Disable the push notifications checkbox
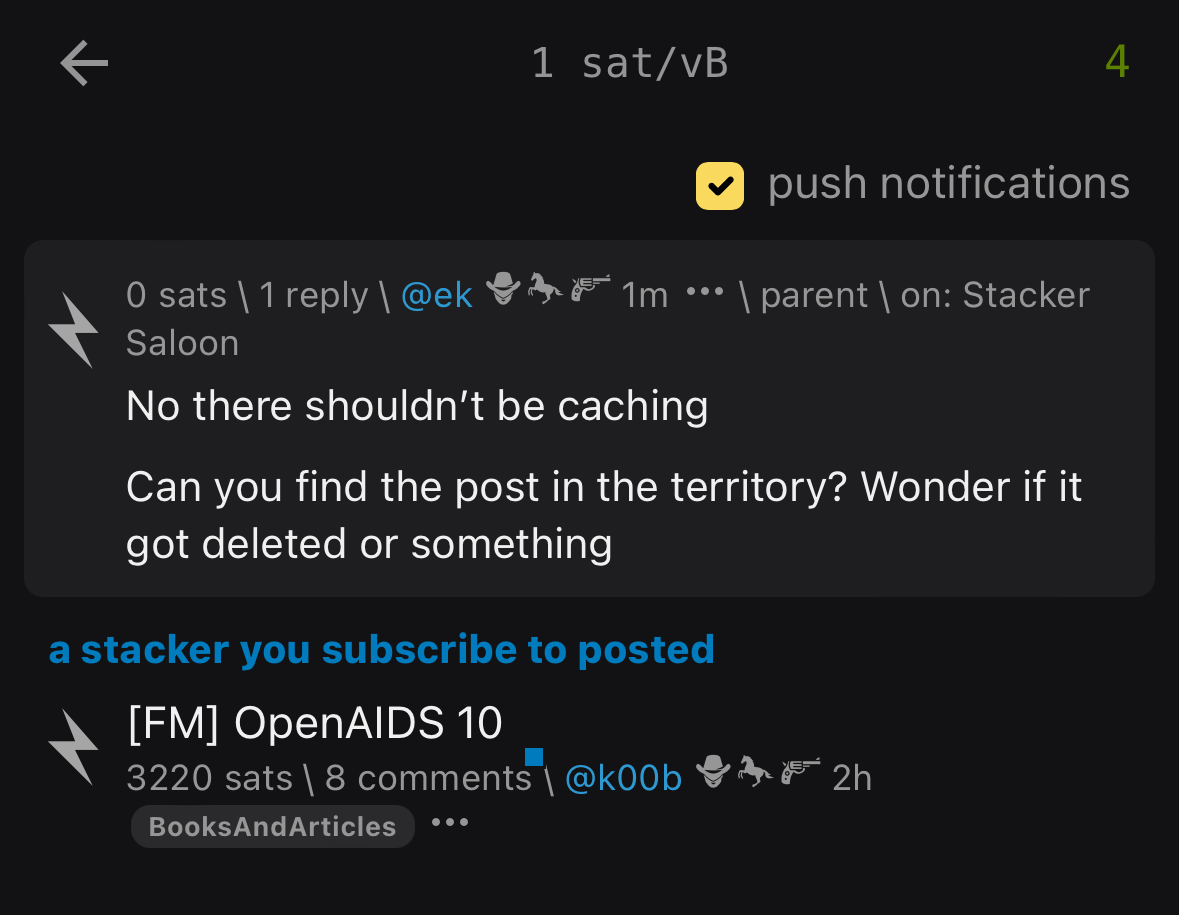The image size is (1179, 915). [720, 186]
